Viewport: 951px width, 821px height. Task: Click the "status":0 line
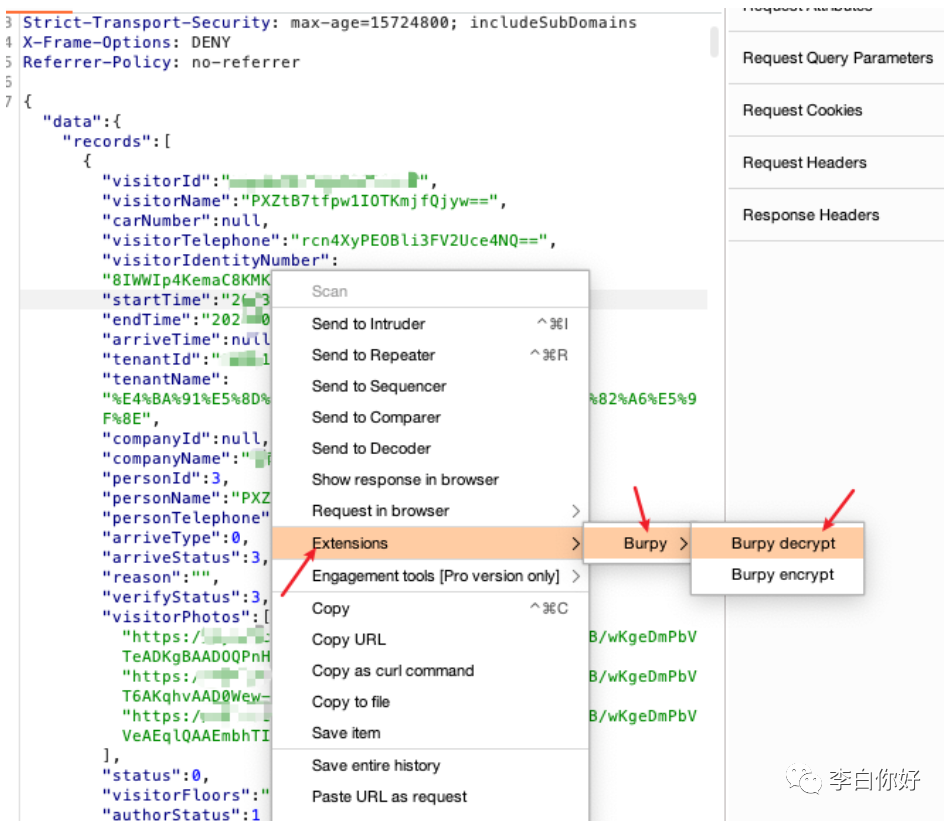(156, 776)
